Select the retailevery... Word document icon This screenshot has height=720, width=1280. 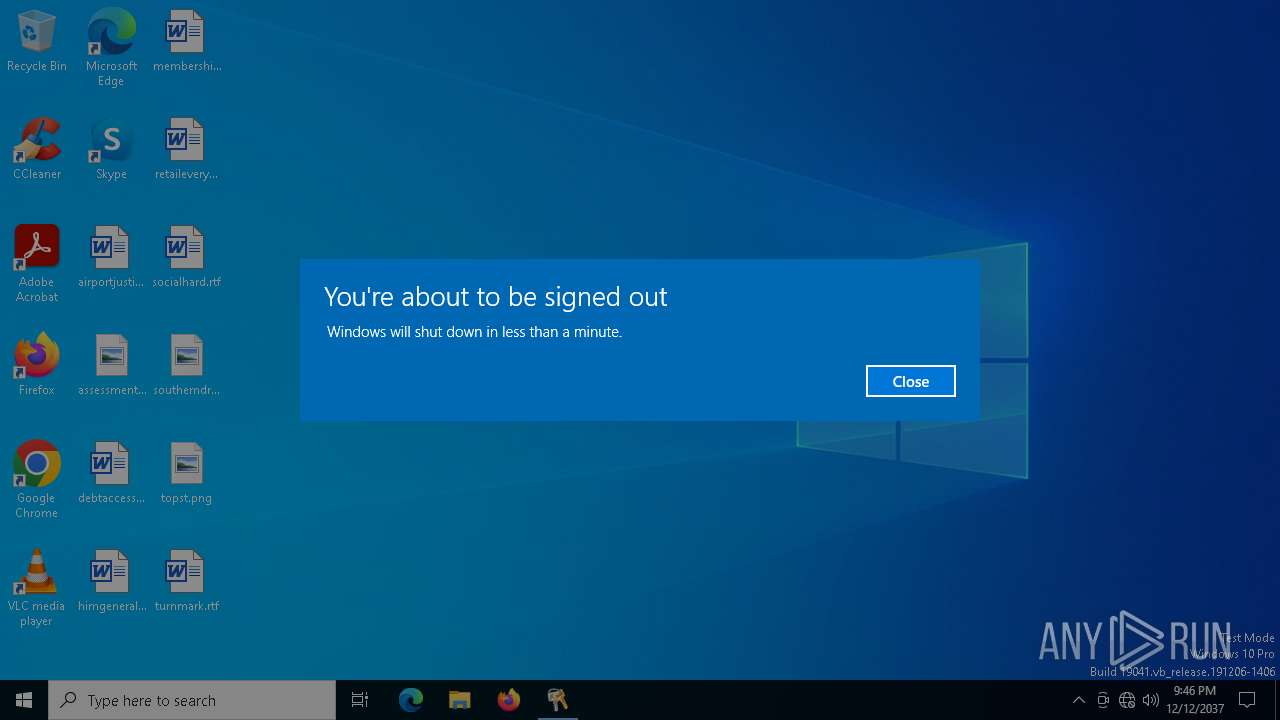(x=186, y=149)
